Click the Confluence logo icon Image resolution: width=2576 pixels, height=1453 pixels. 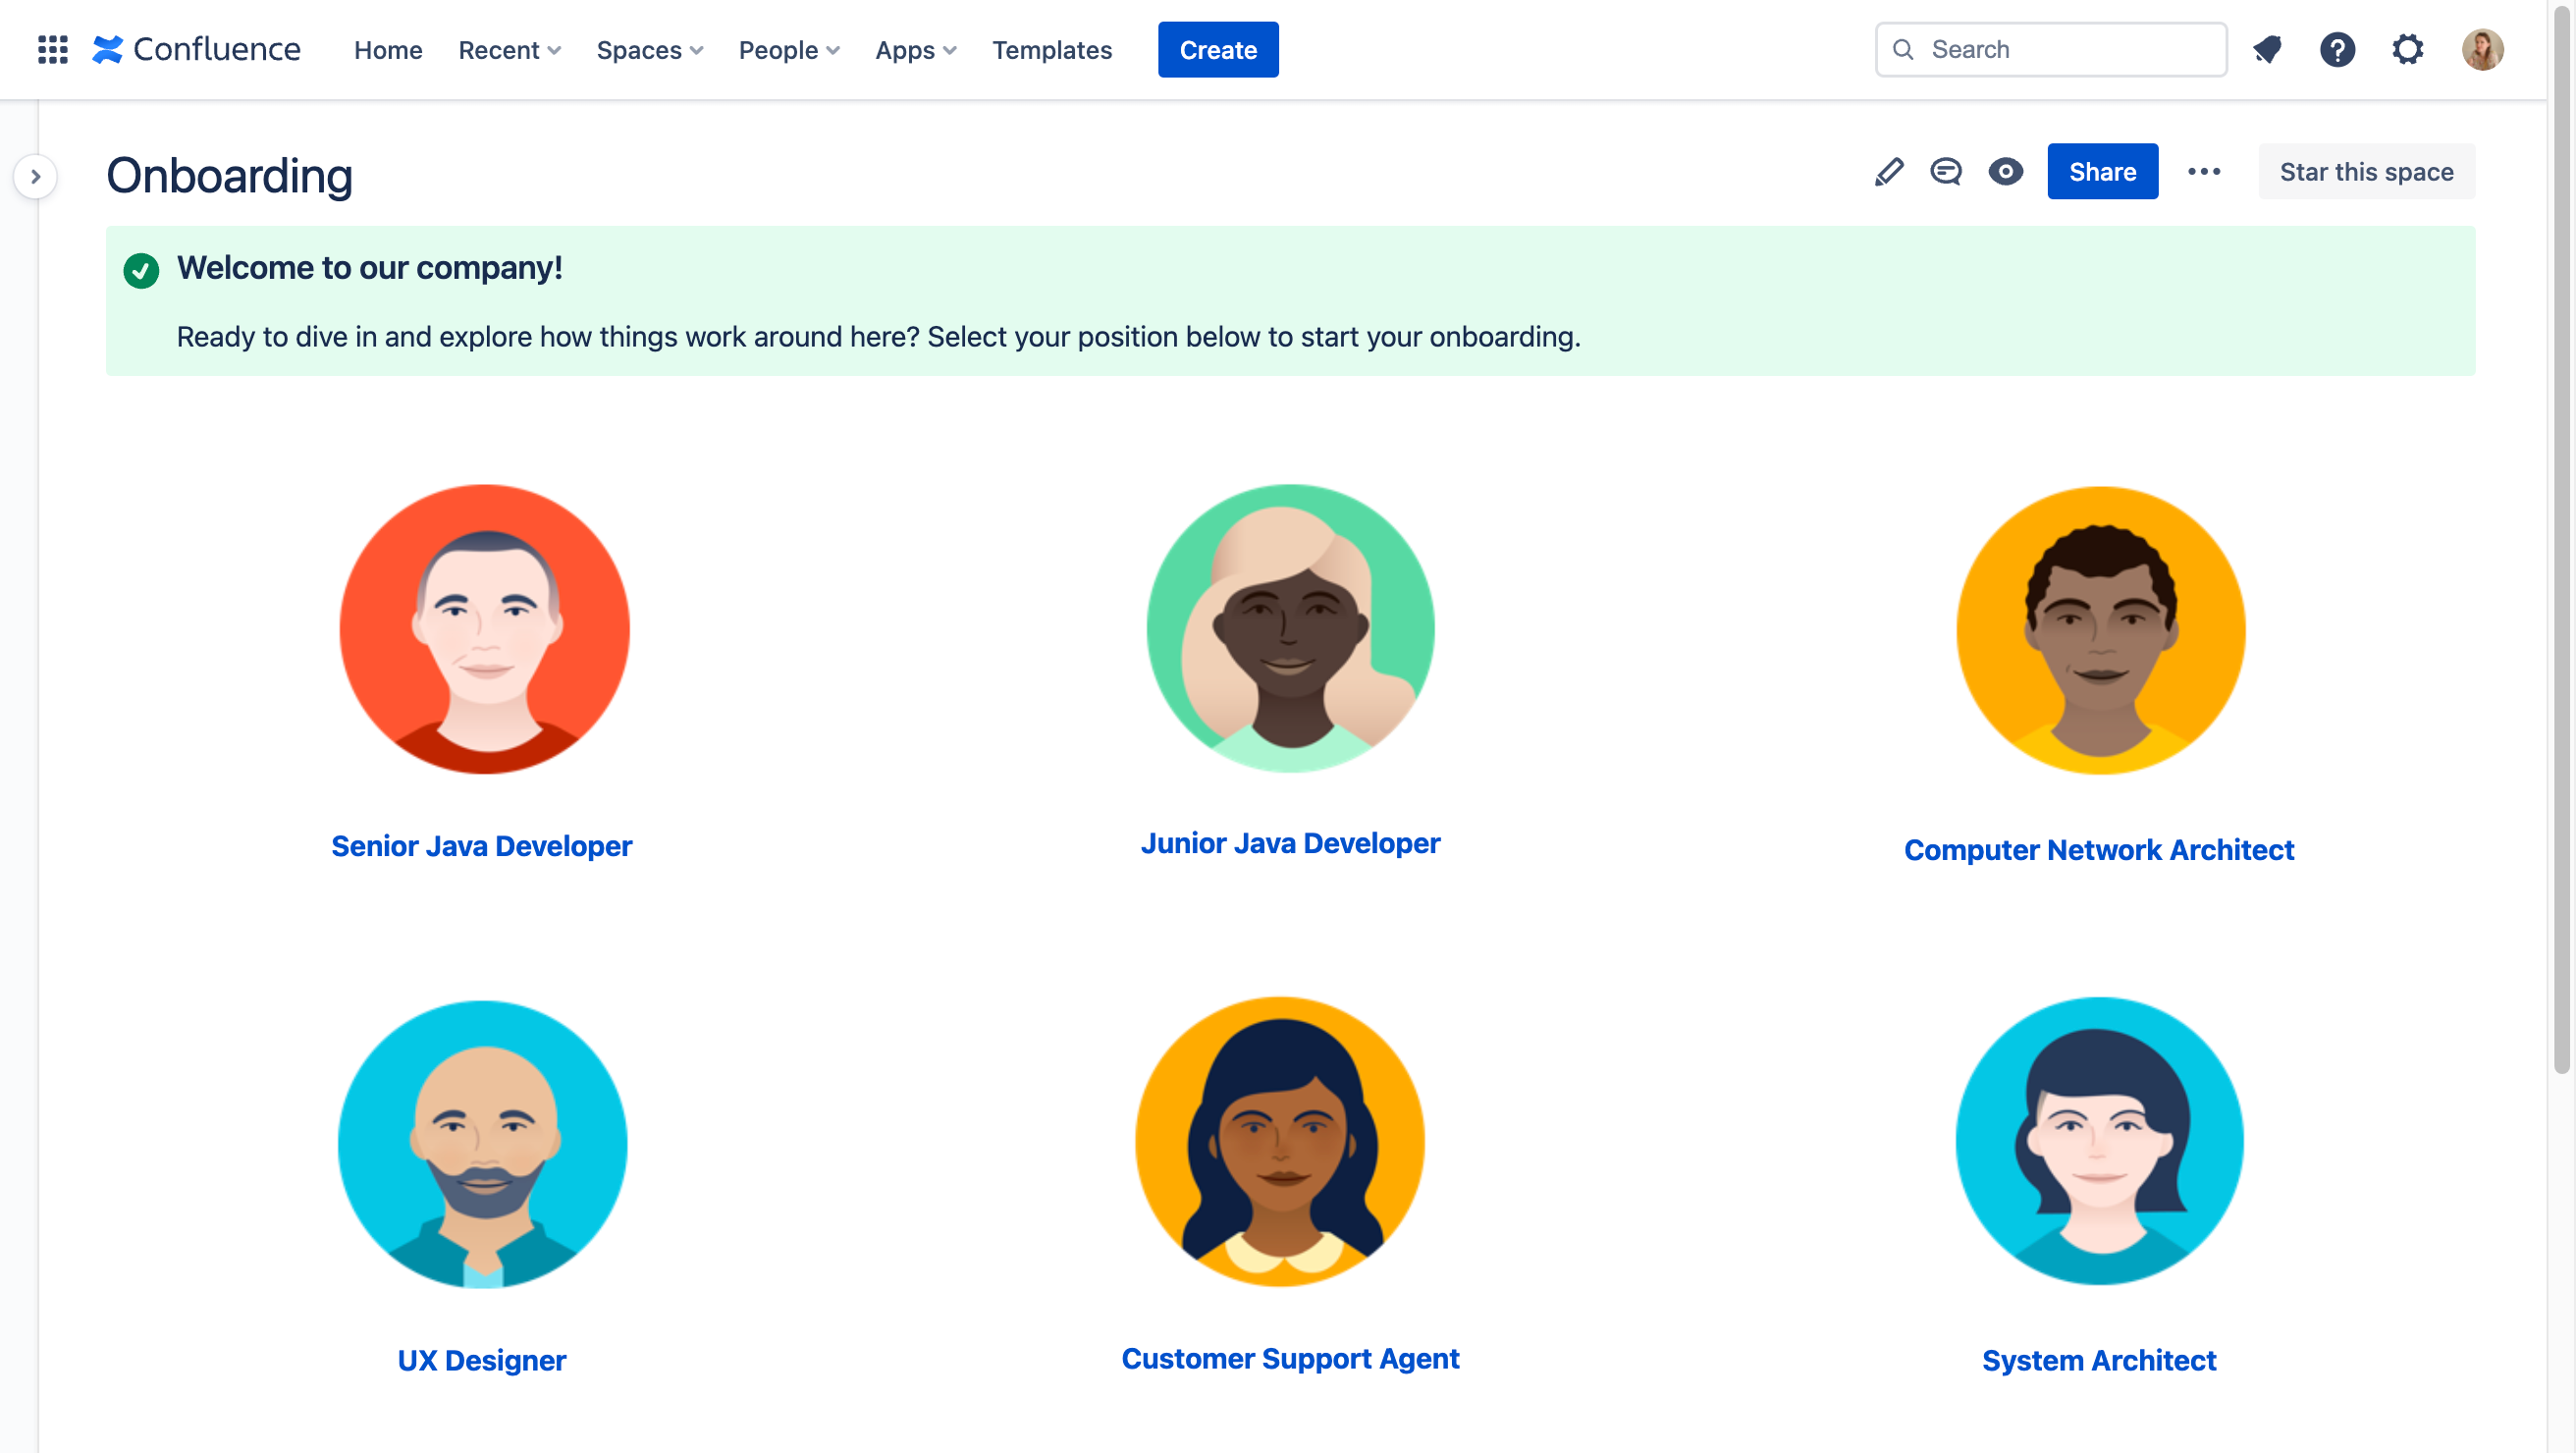pyautogui.click(x=110, y=48)
